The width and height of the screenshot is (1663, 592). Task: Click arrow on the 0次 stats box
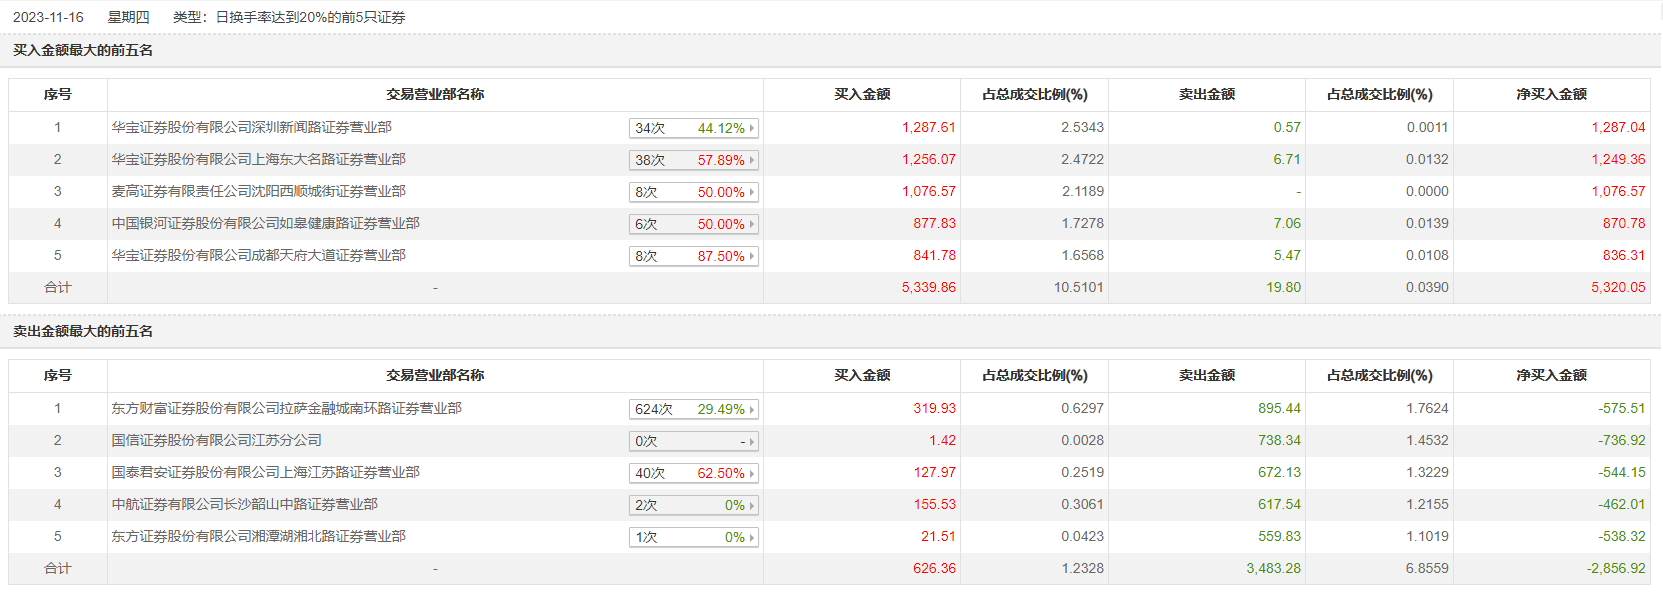pos(752,441)
